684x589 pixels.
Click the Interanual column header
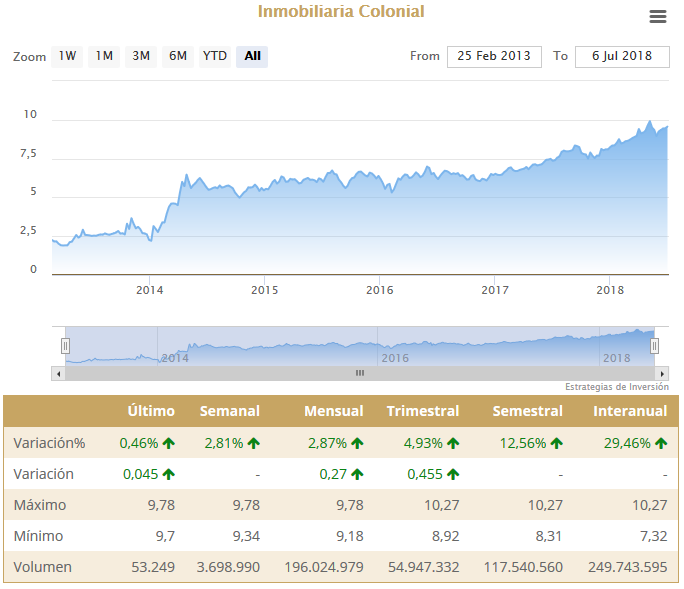click(x=630, y=411)
